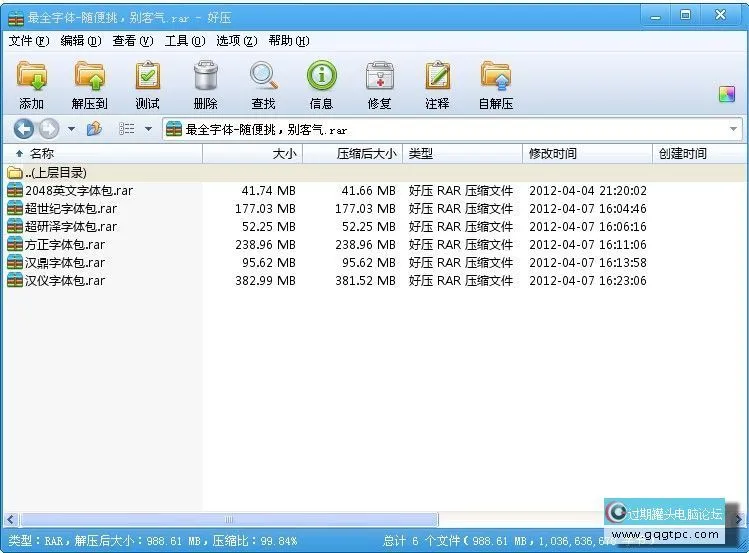Screen dimensions: 749x553
Task: Click the horizontal scrollbar at bottom
Action: click(x=230, y=520)
